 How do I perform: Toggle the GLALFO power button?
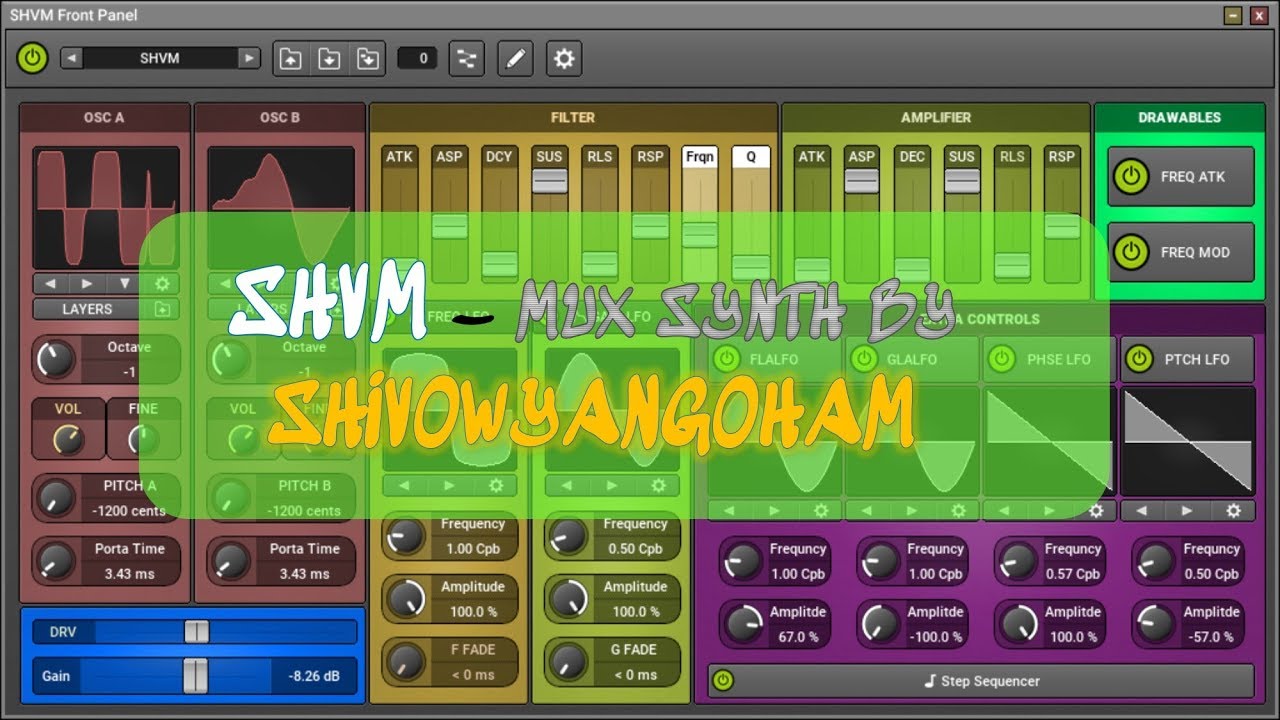(x=863, y=359)
